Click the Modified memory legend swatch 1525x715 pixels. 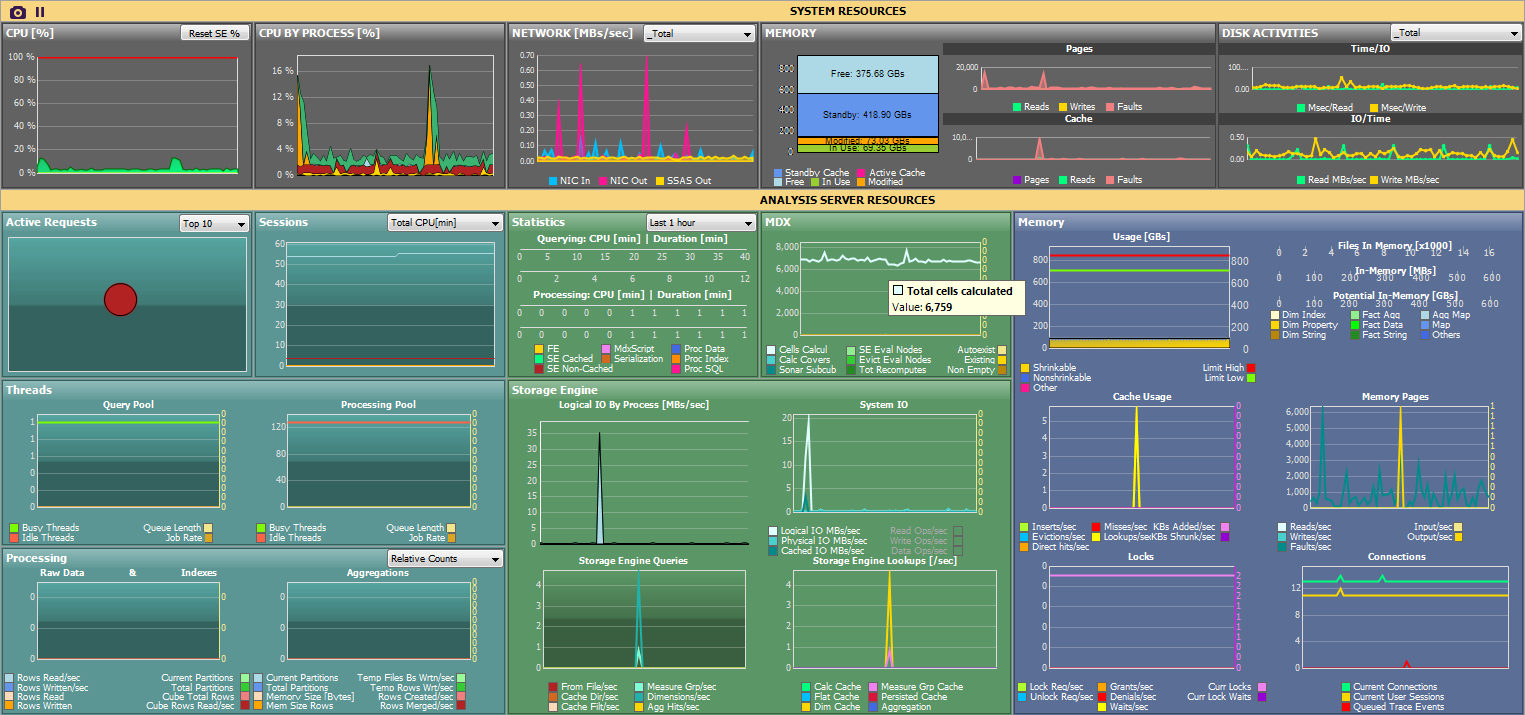861,182
